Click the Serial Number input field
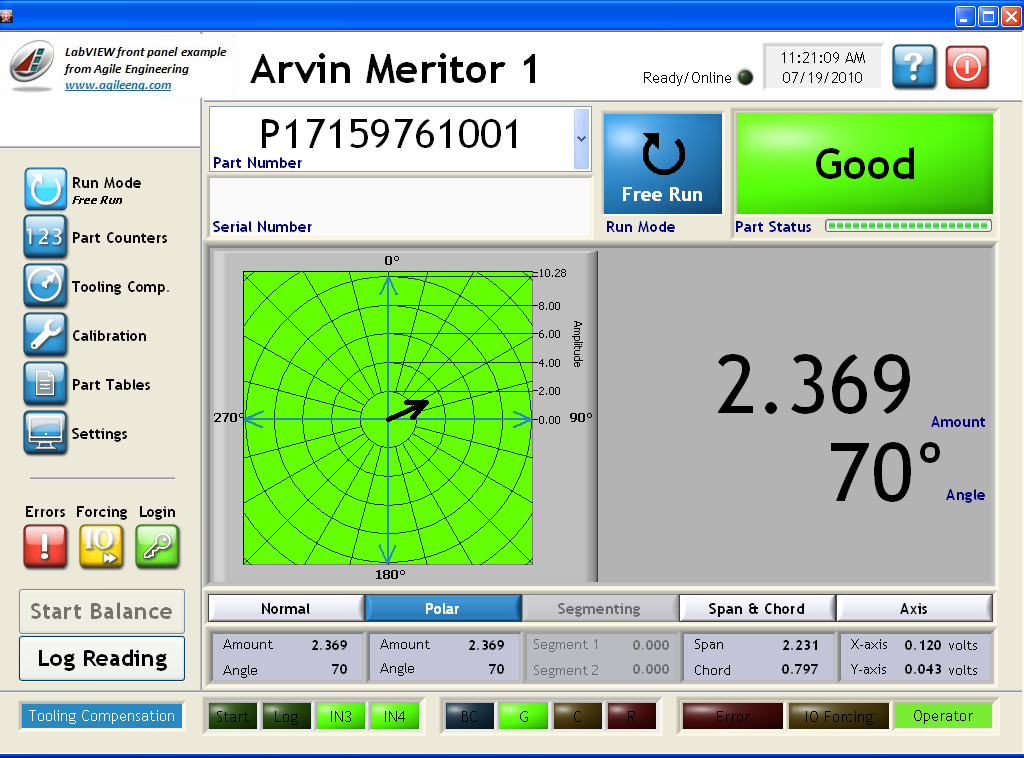 coord(400,198)
